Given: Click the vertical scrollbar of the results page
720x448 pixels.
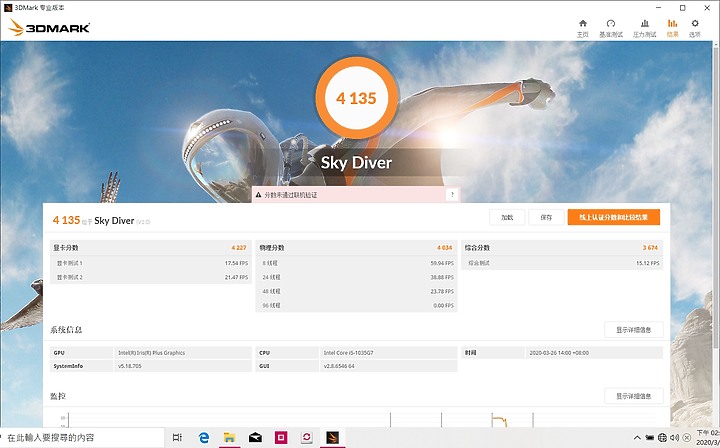Looking at the screenshot, I should 716,197.
